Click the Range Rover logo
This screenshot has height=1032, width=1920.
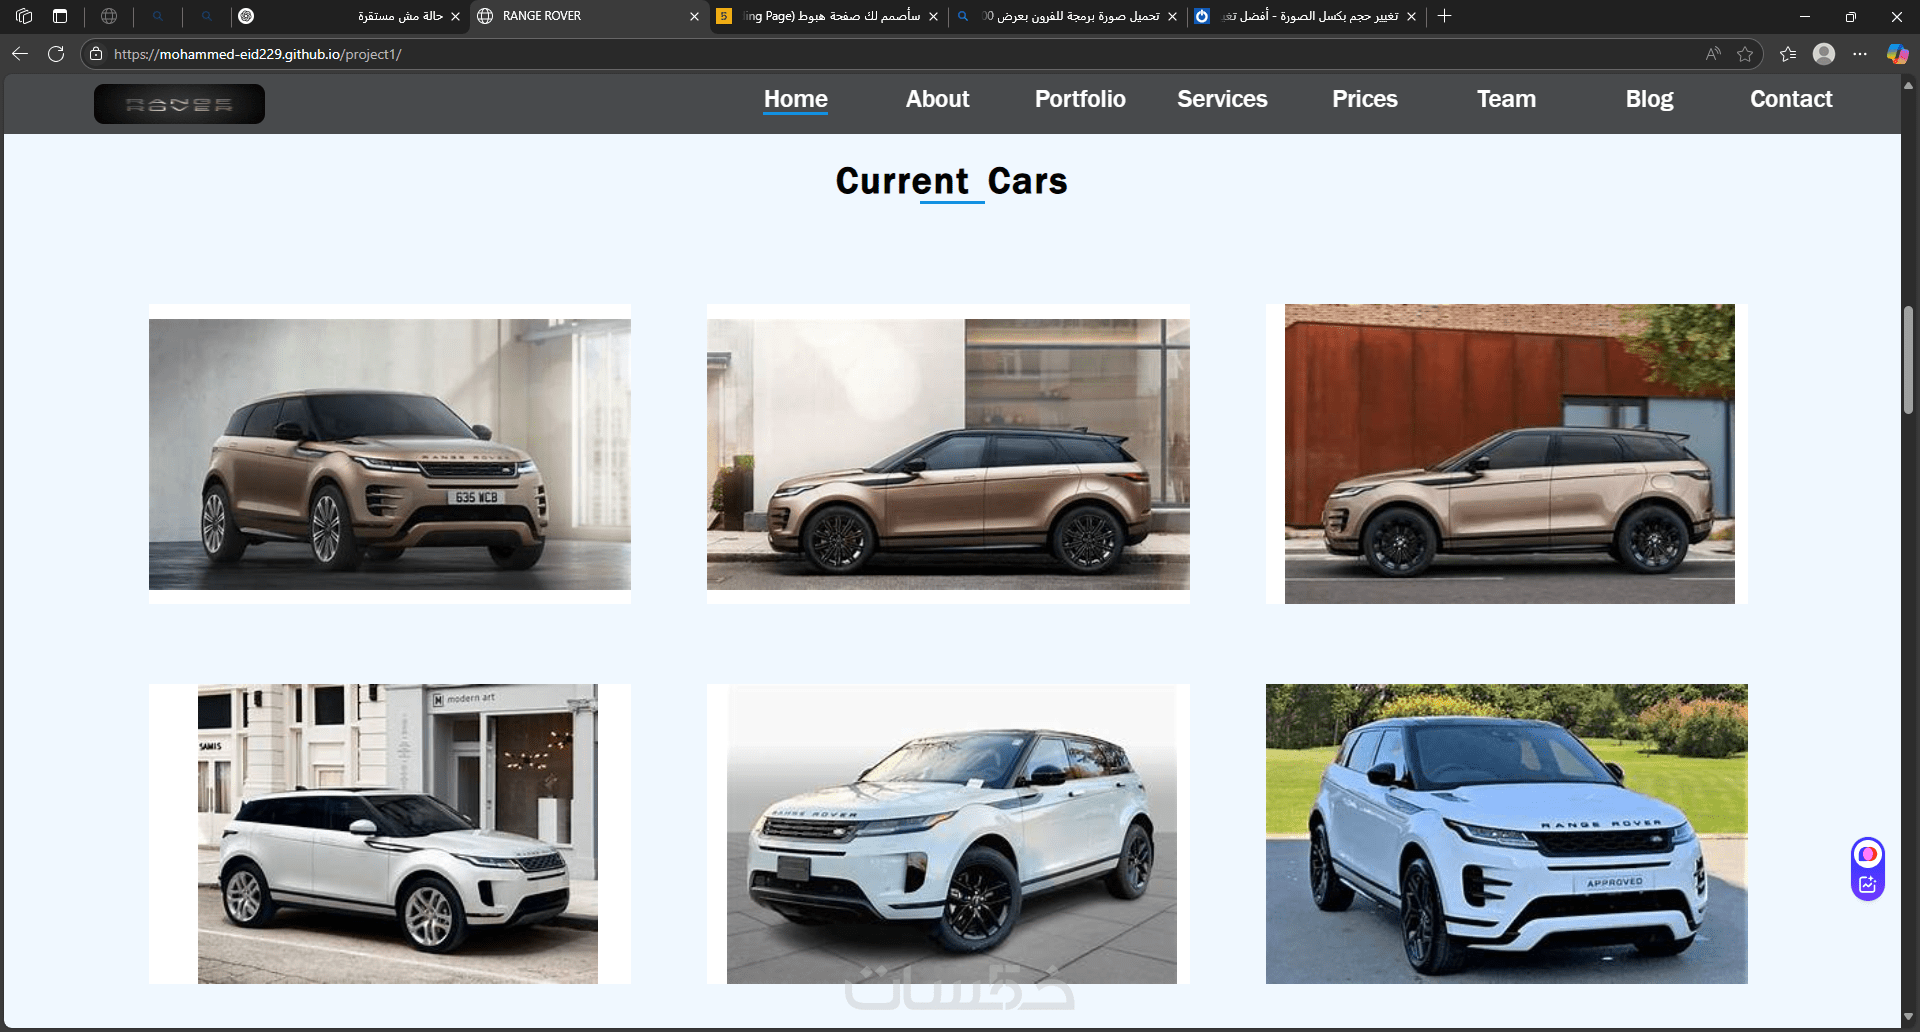(x=179, y=104)
